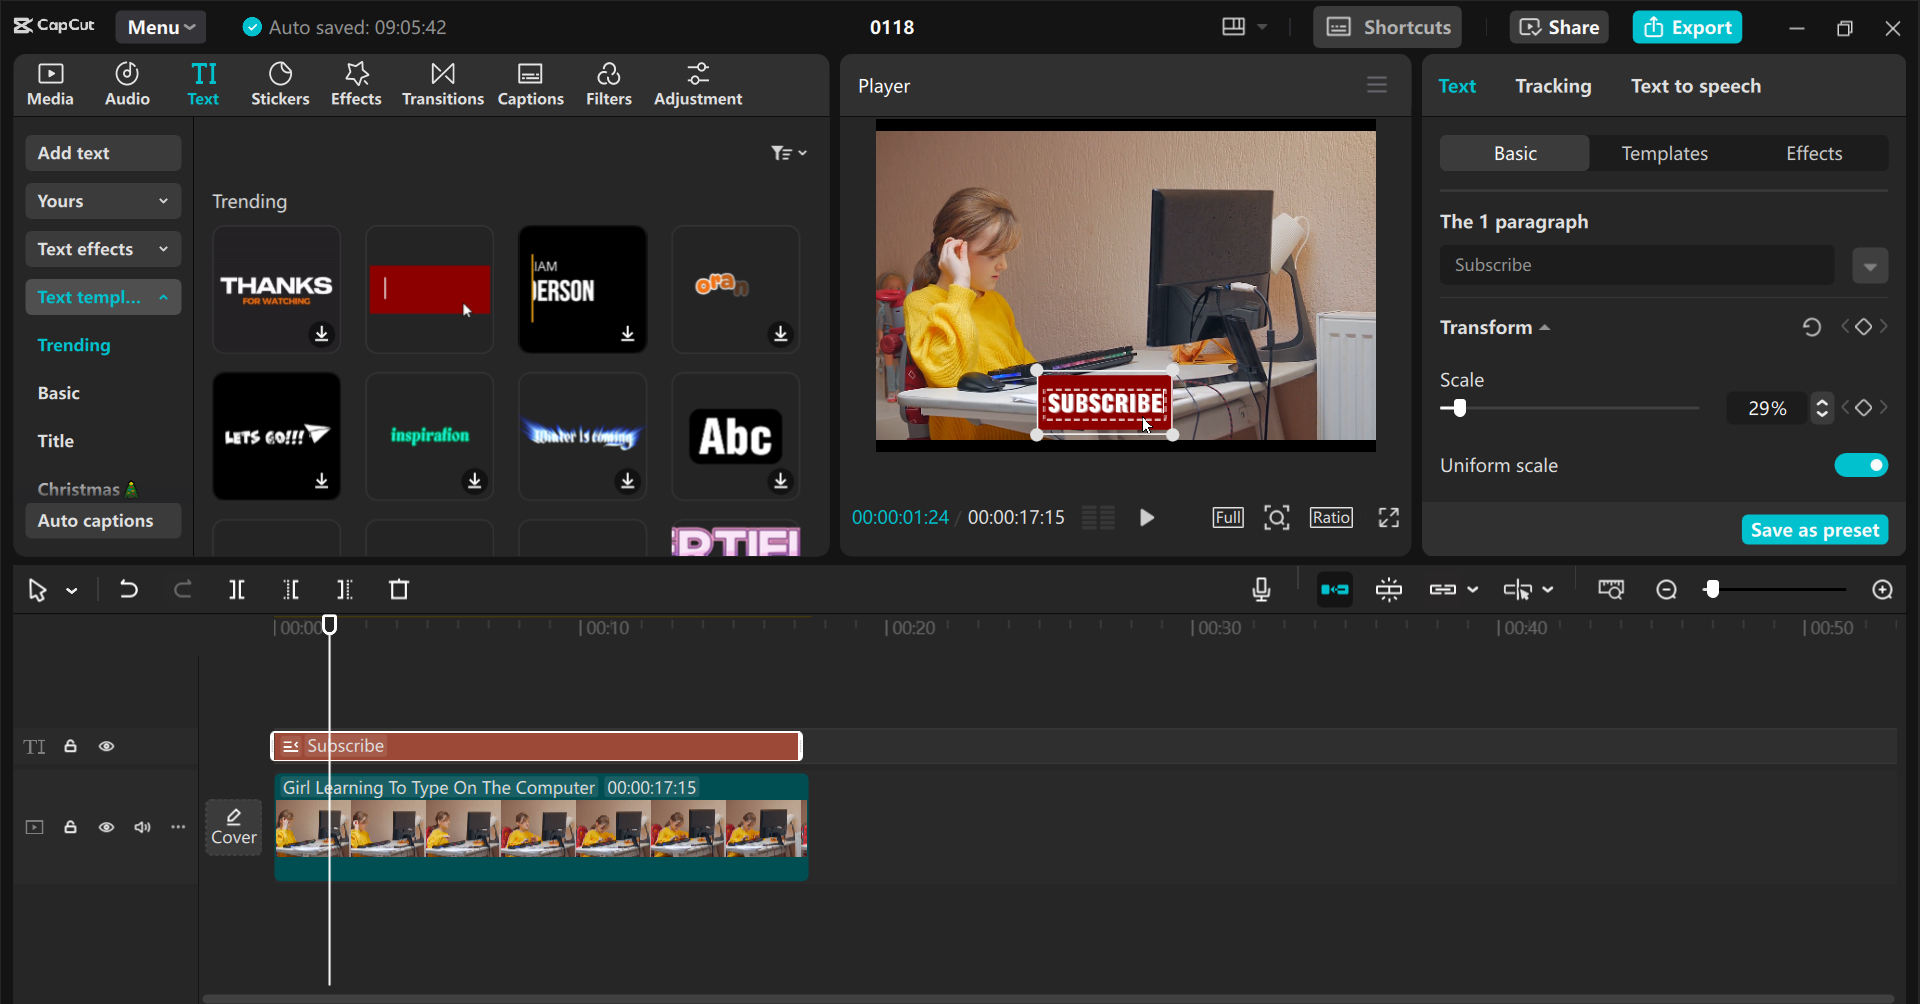
Task: Switch to the Tracking tab
Action: 1553,86
